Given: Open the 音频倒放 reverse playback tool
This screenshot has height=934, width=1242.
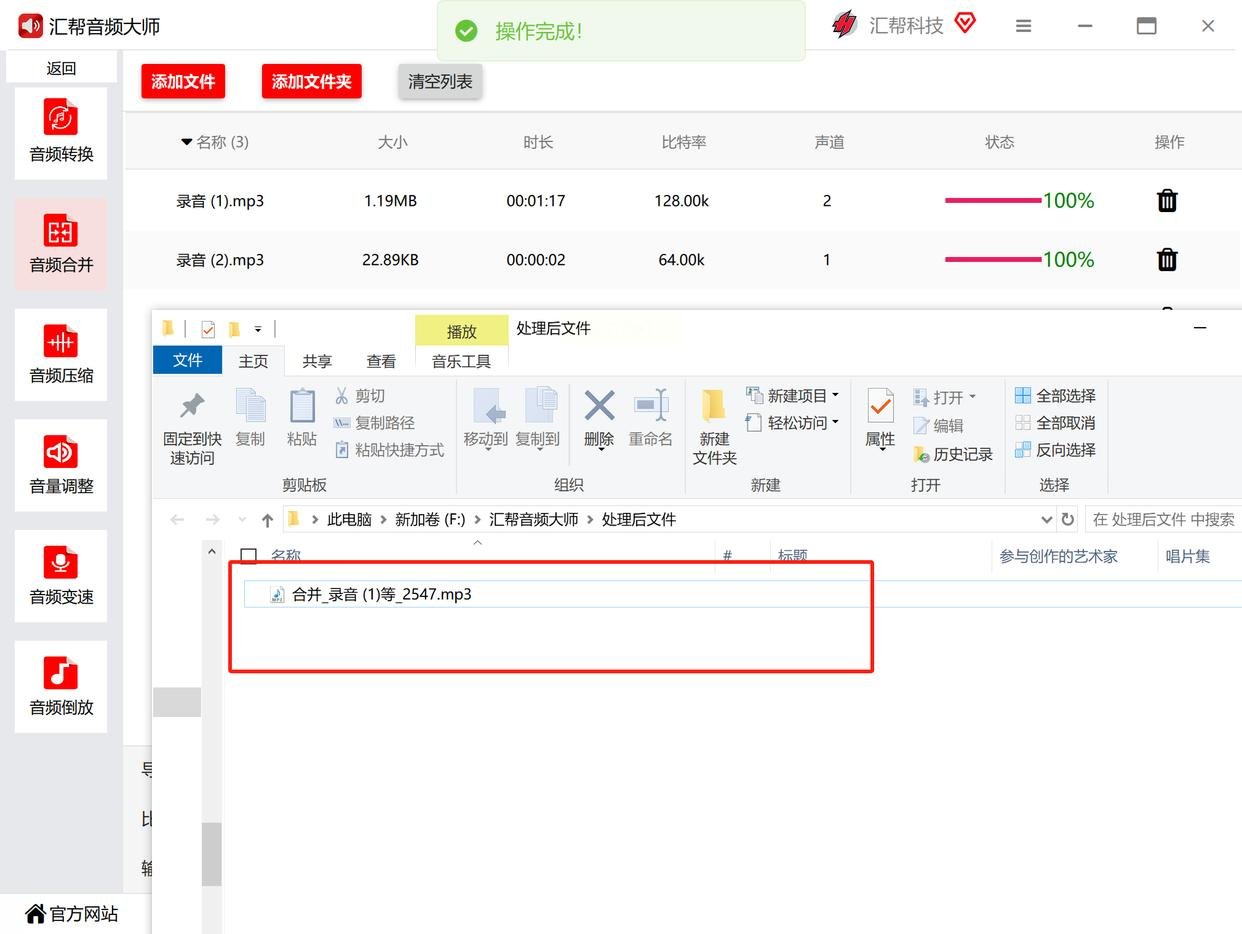Looking at the screenshot, I should point(61,687).
